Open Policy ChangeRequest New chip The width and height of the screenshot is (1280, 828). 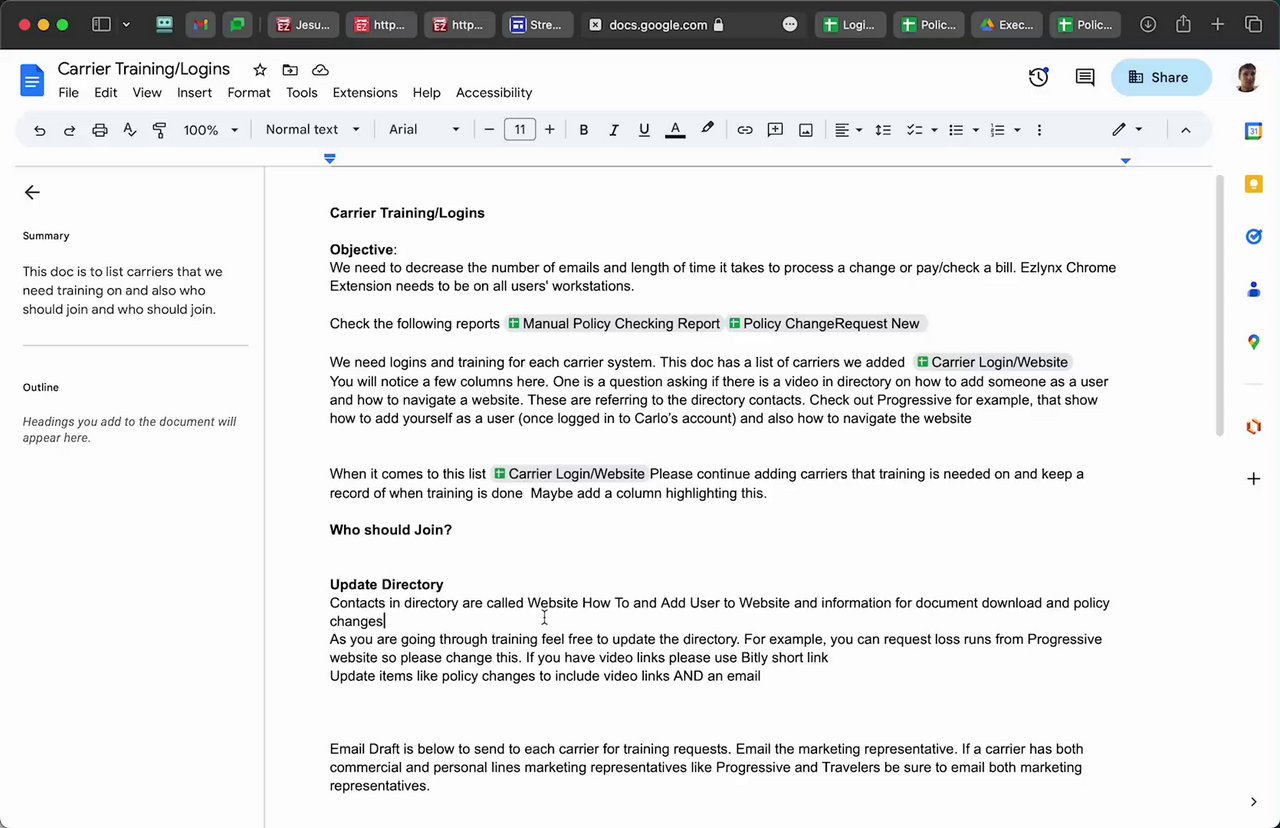click(x=824, y=324)
